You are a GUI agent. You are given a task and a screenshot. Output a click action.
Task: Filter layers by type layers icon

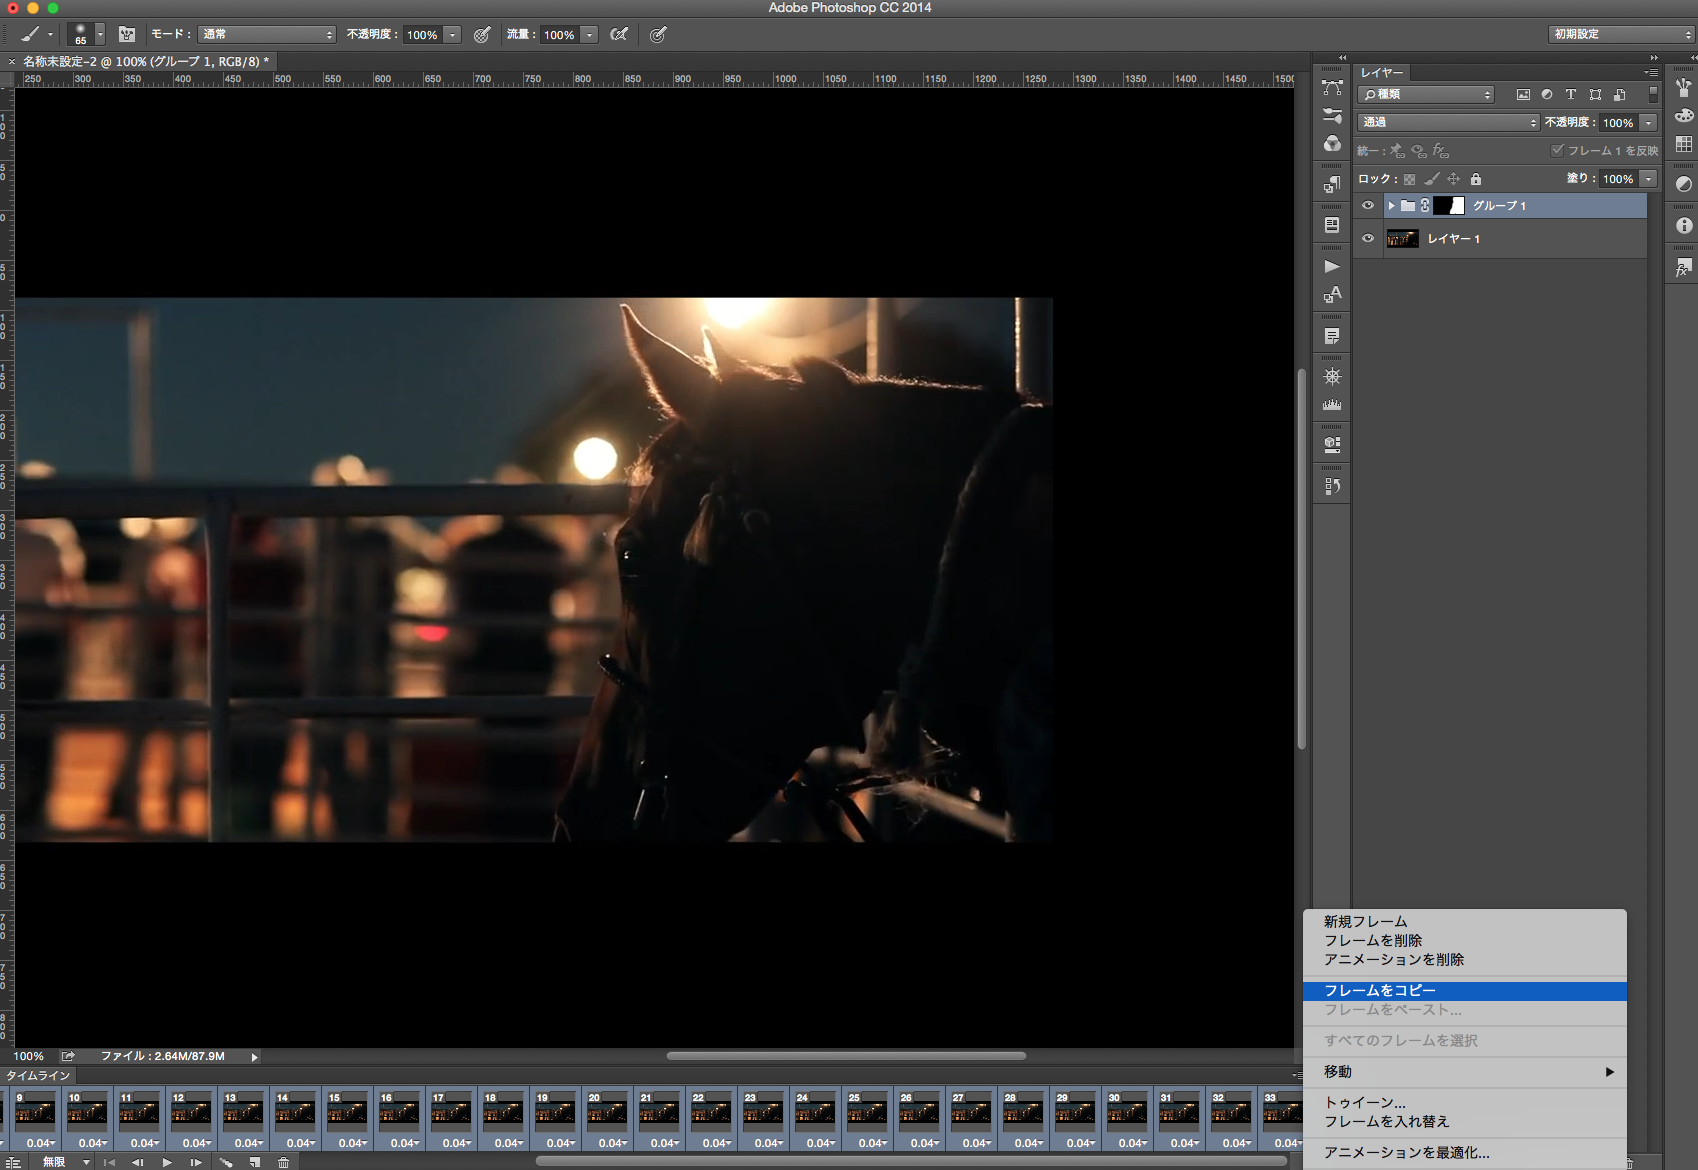(1571, 95)
